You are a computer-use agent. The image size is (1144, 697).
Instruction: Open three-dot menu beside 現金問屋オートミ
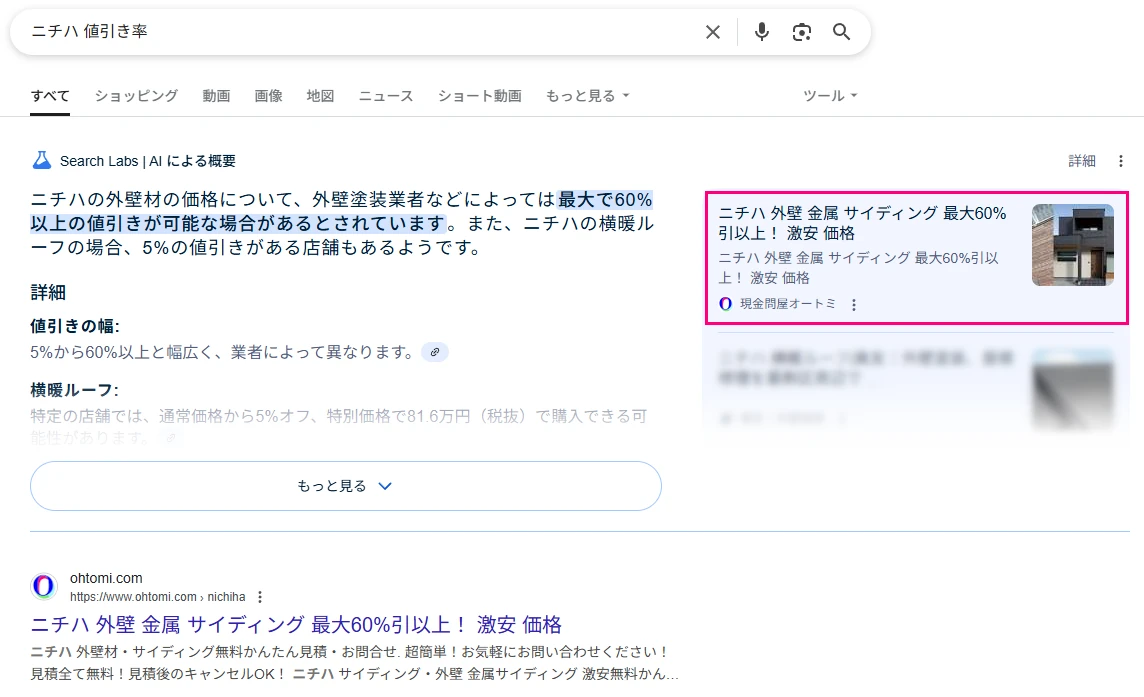pyautogui.click(x=854, y=304)
